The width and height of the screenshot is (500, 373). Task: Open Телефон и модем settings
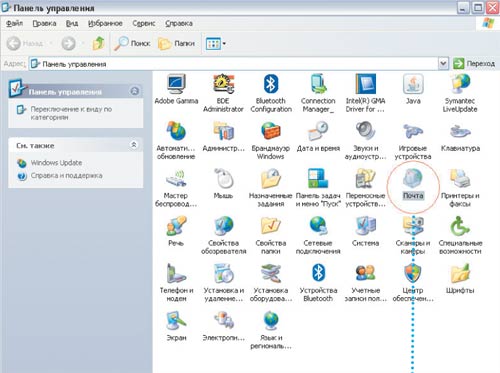[x=176, y=283]
